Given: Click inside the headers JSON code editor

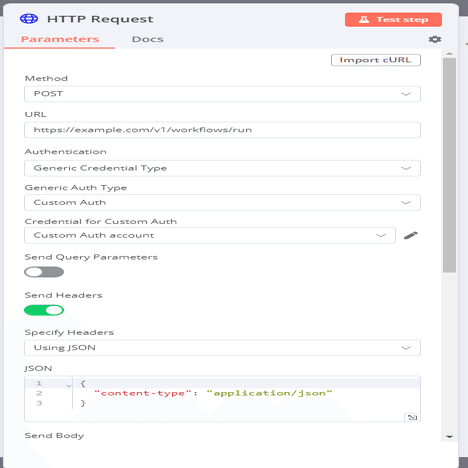Looking at the screenshot, I should (222, 399).
